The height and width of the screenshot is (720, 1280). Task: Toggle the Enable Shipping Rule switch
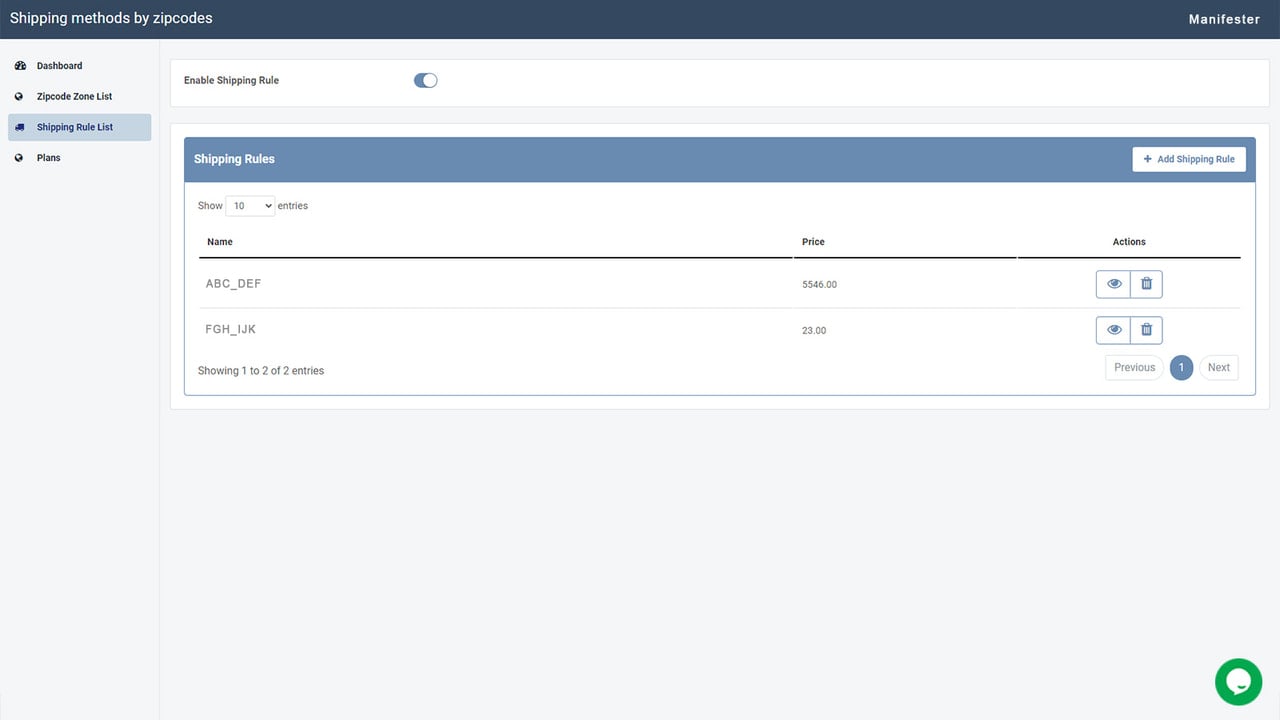click(426, 80)
